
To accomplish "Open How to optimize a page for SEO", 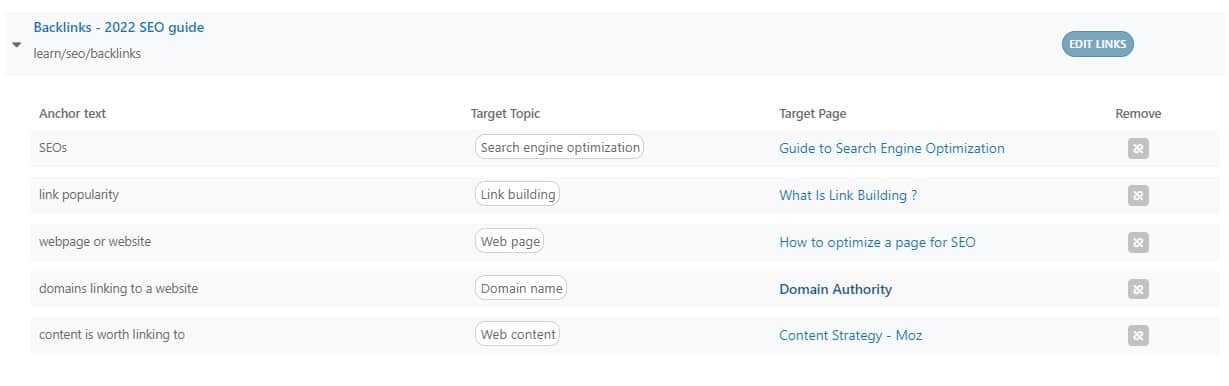I will coord(877,242).
